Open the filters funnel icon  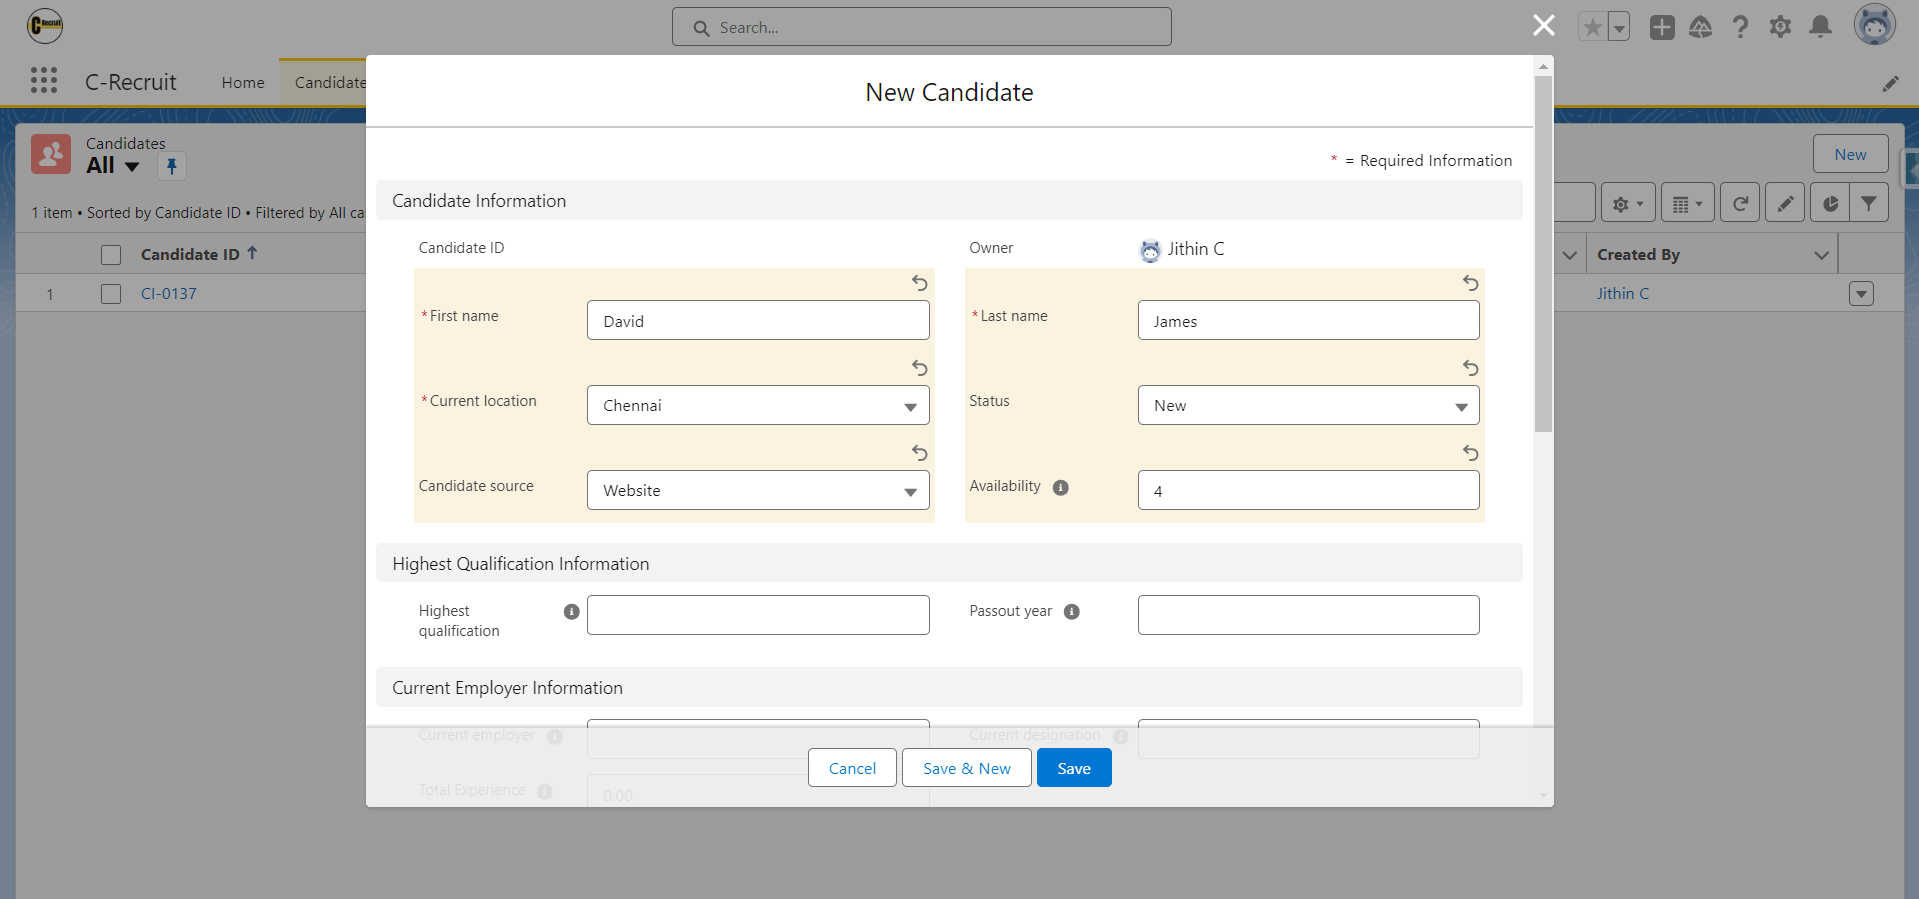[x=1869, y=203]
